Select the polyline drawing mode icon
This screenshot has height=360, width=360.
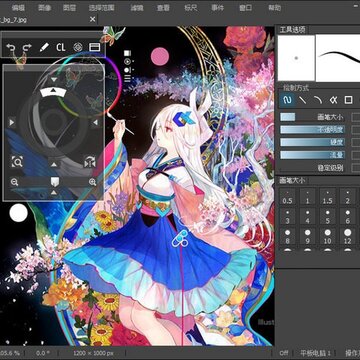pos(333,100)
